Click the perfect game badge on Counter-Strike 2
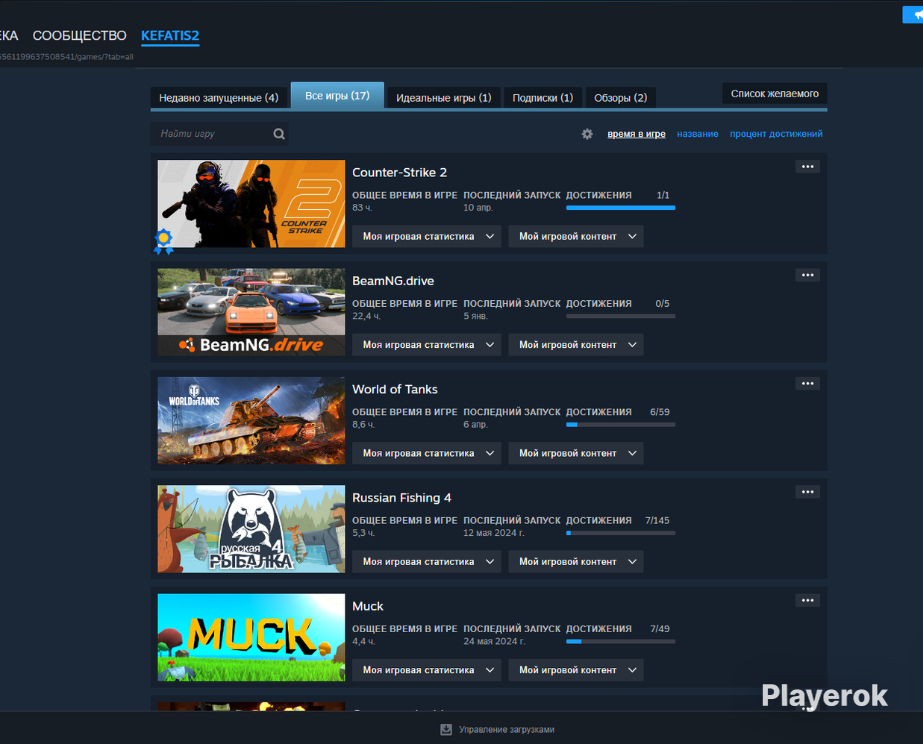This screenshot has width=923, height=744. click(164, 241)
